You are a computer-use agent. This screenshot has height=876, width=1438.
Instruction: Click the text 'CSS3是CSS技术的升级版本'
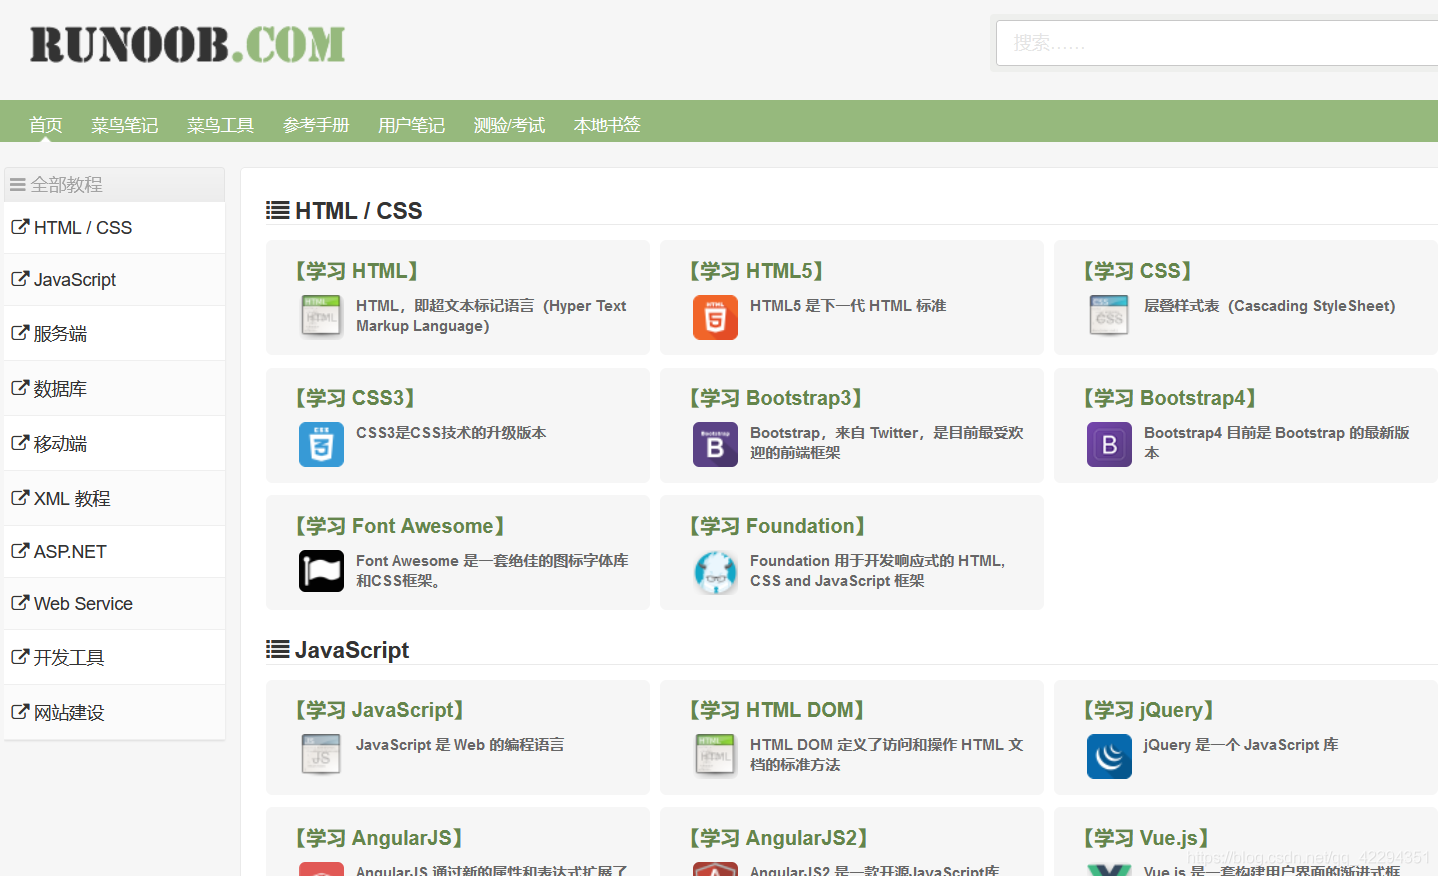point(451,433)
